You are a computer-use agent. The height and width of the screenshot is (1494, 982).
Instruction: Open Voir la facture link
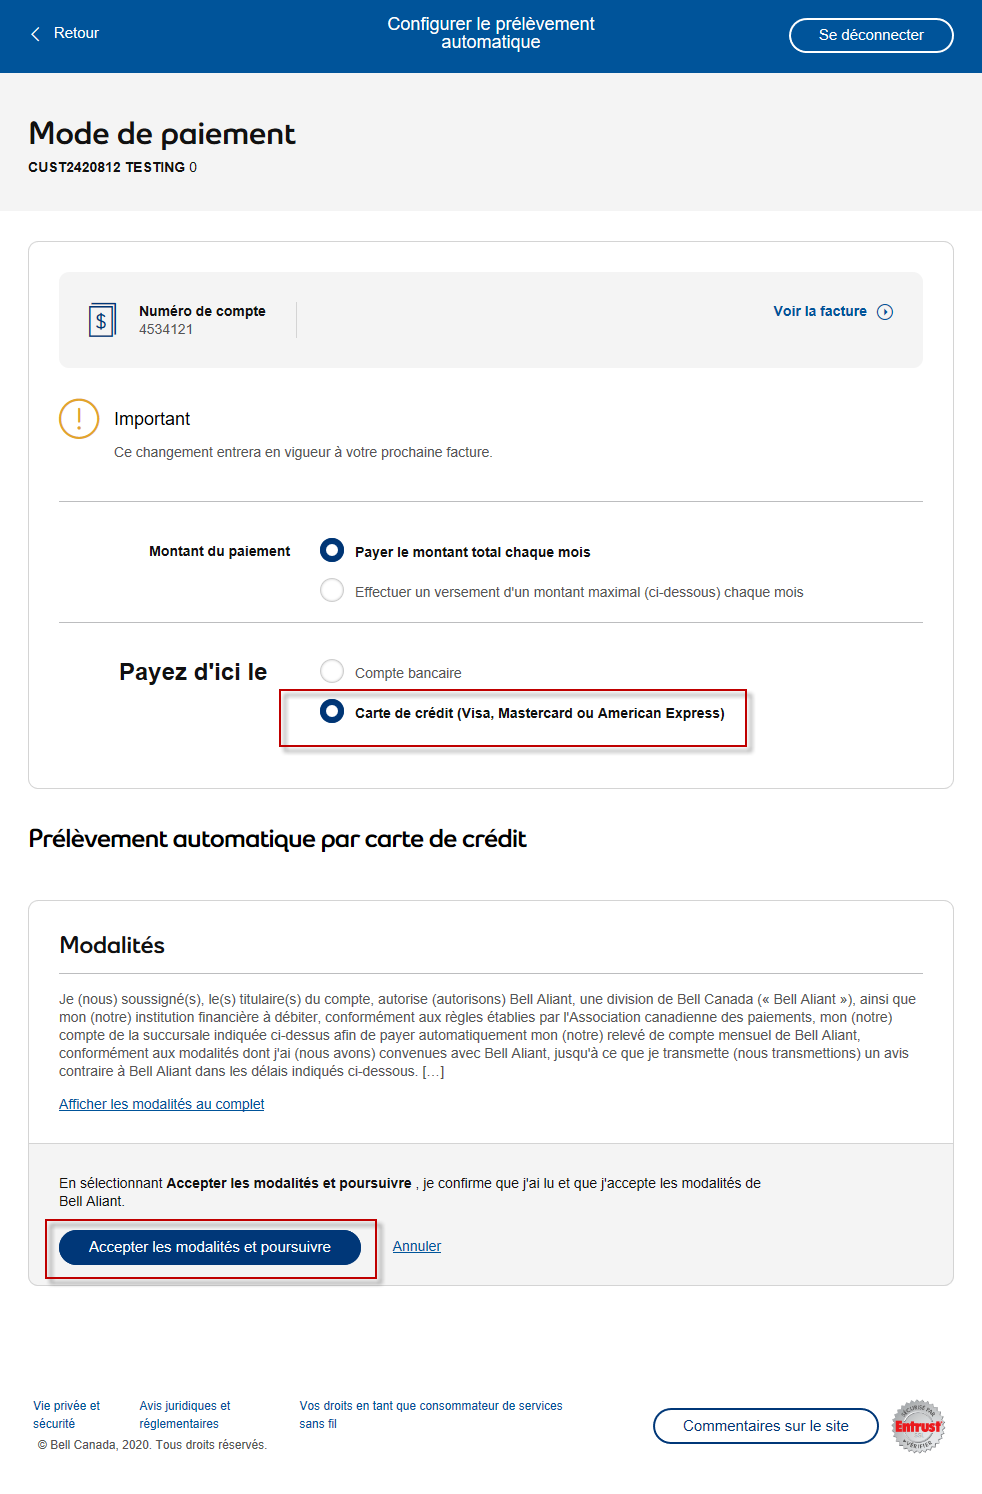pos(820,311)
